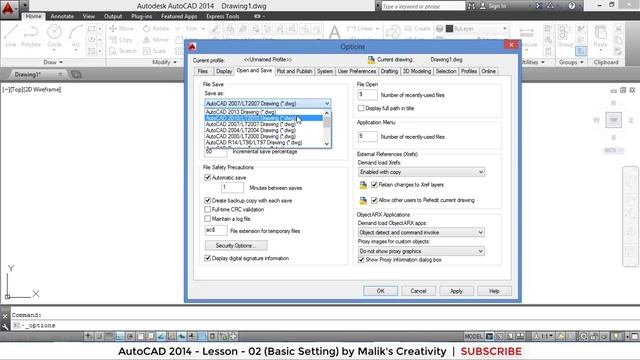The width and height of the screenshot is (640, 360).
Task: Toggle Allow other users to Refedit checkbox
Action: (374, 200)
